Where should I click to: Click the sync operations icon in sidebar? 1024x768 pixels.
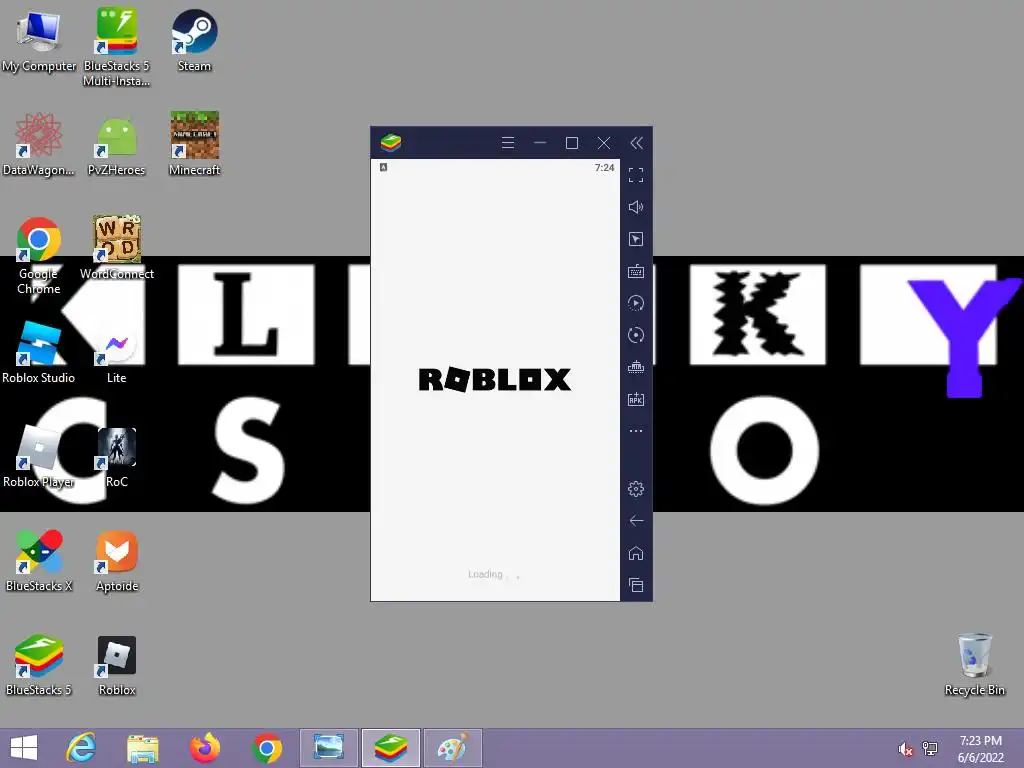(x=636, y=335)
